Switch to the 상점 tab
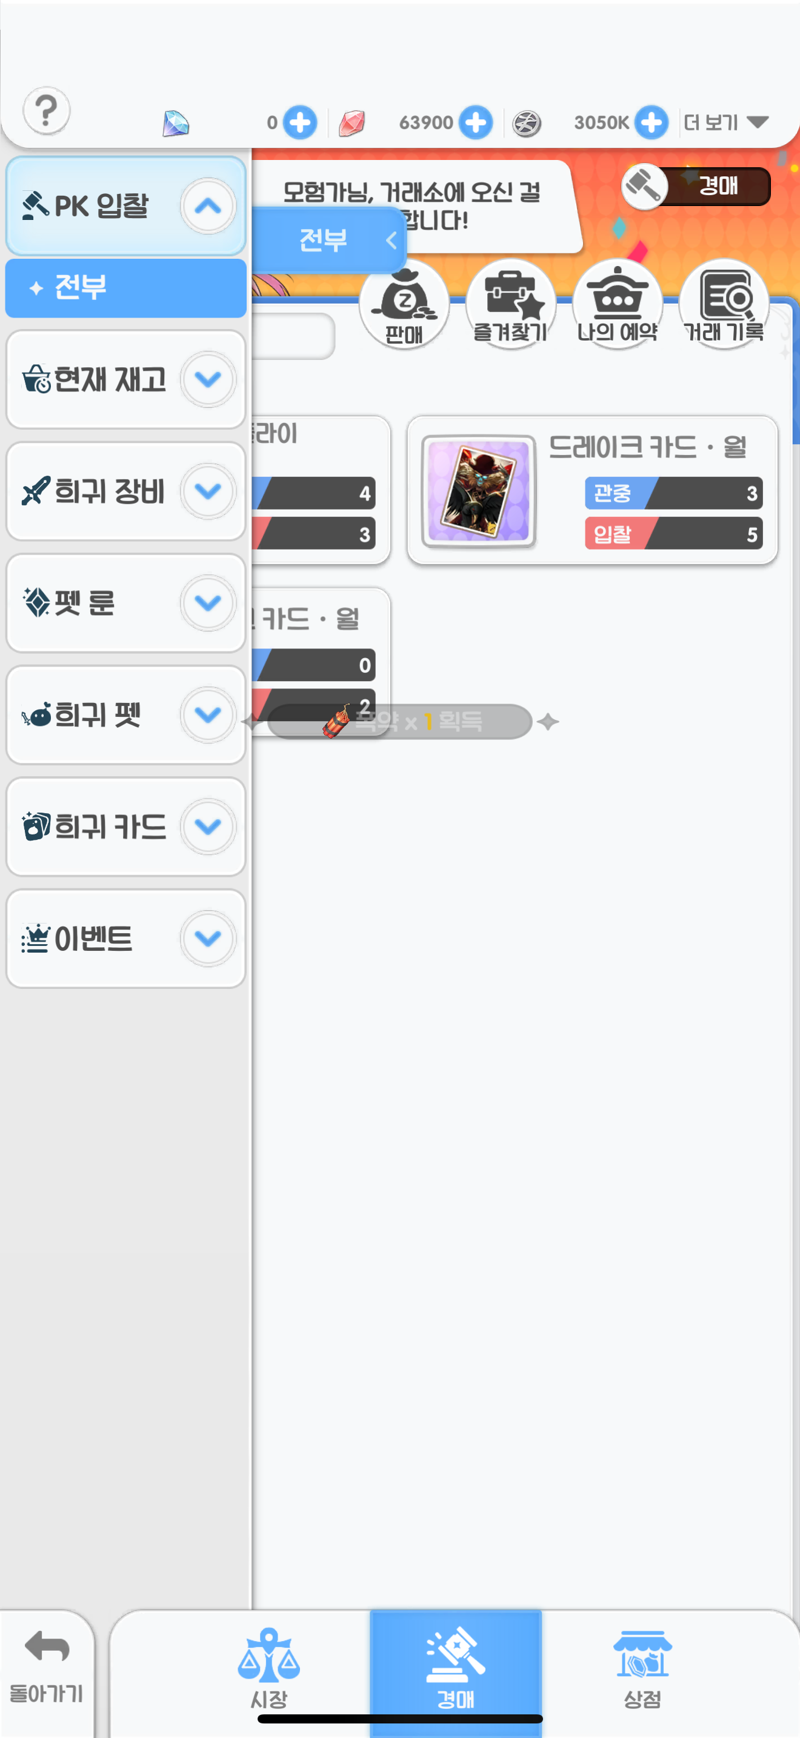800x1738 pixels. click(x=642, y=1668)
